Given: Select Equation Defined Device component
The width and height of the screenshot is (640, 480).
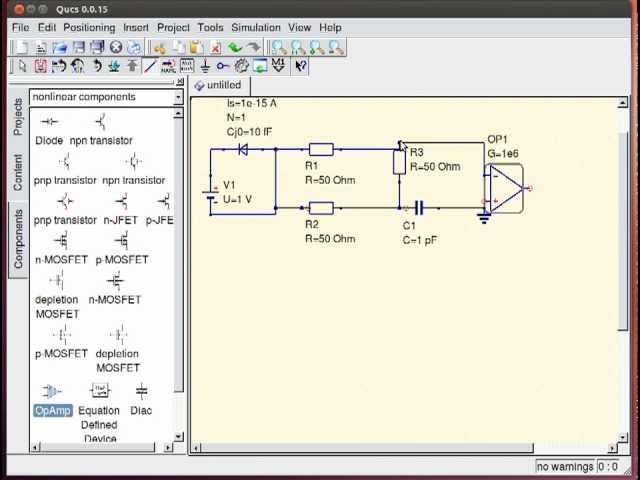Looking at the screenshot, I should pos(99,412).
